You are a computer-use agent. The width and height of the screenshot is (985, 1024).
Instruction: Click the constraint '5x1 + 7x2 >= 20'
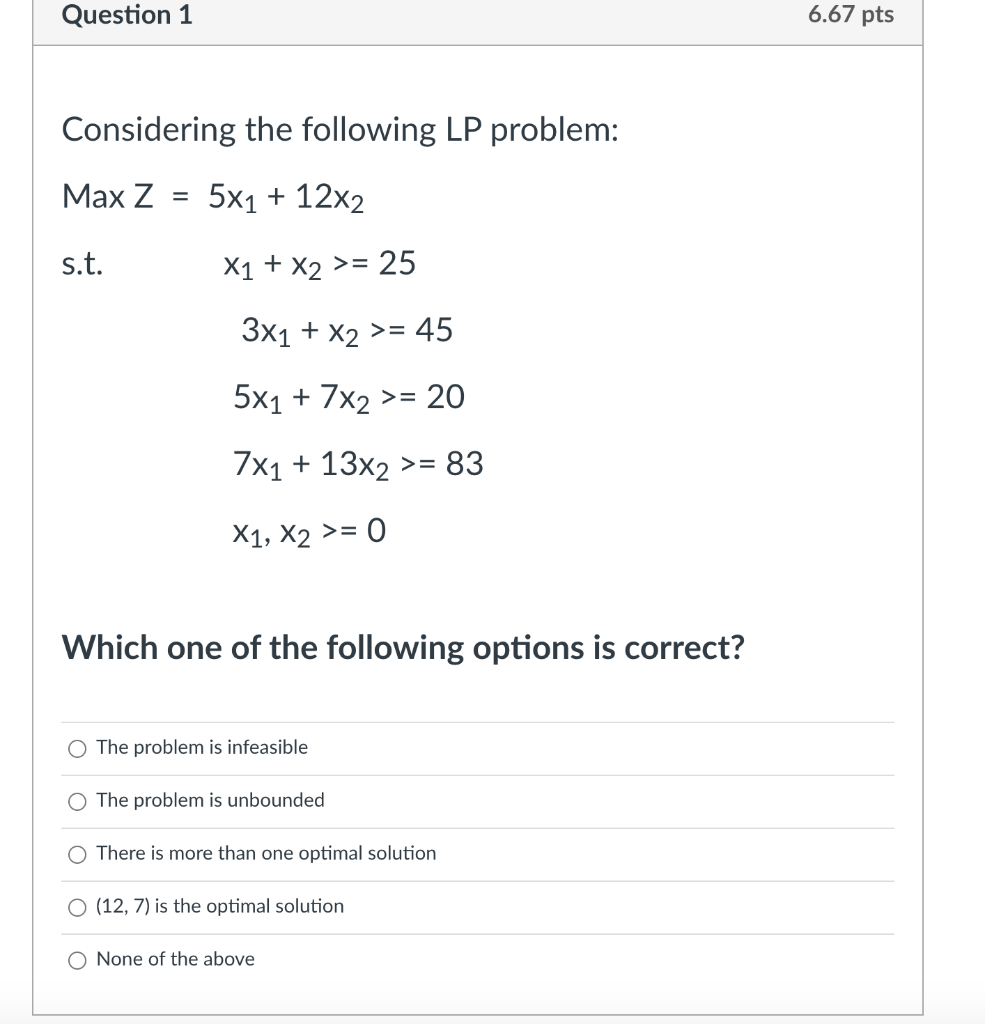tap(349, 397)
